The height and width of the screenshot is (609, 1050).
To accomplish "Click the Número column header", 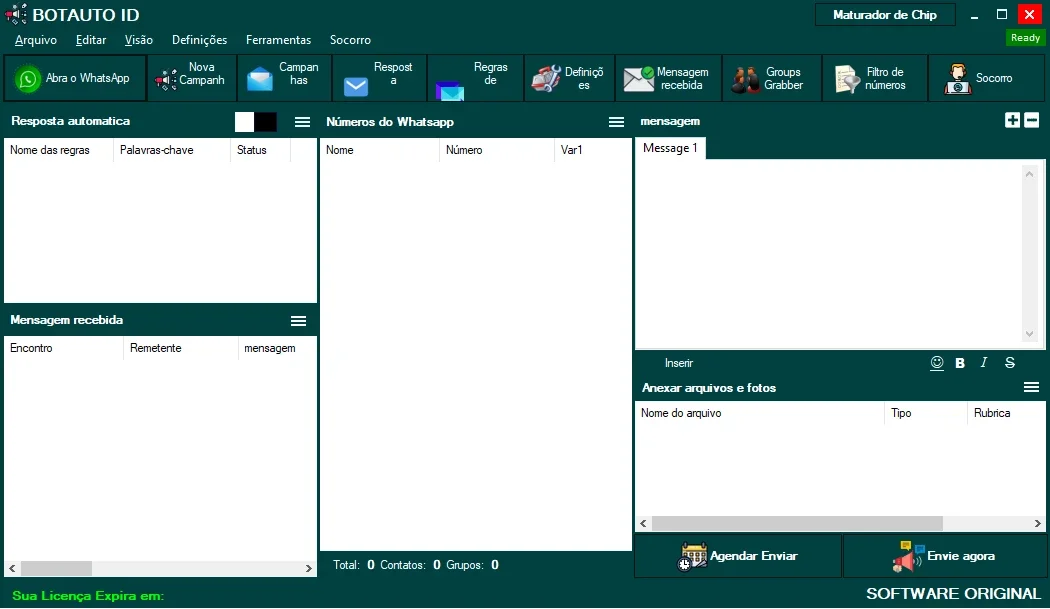I will coord(497,150).
